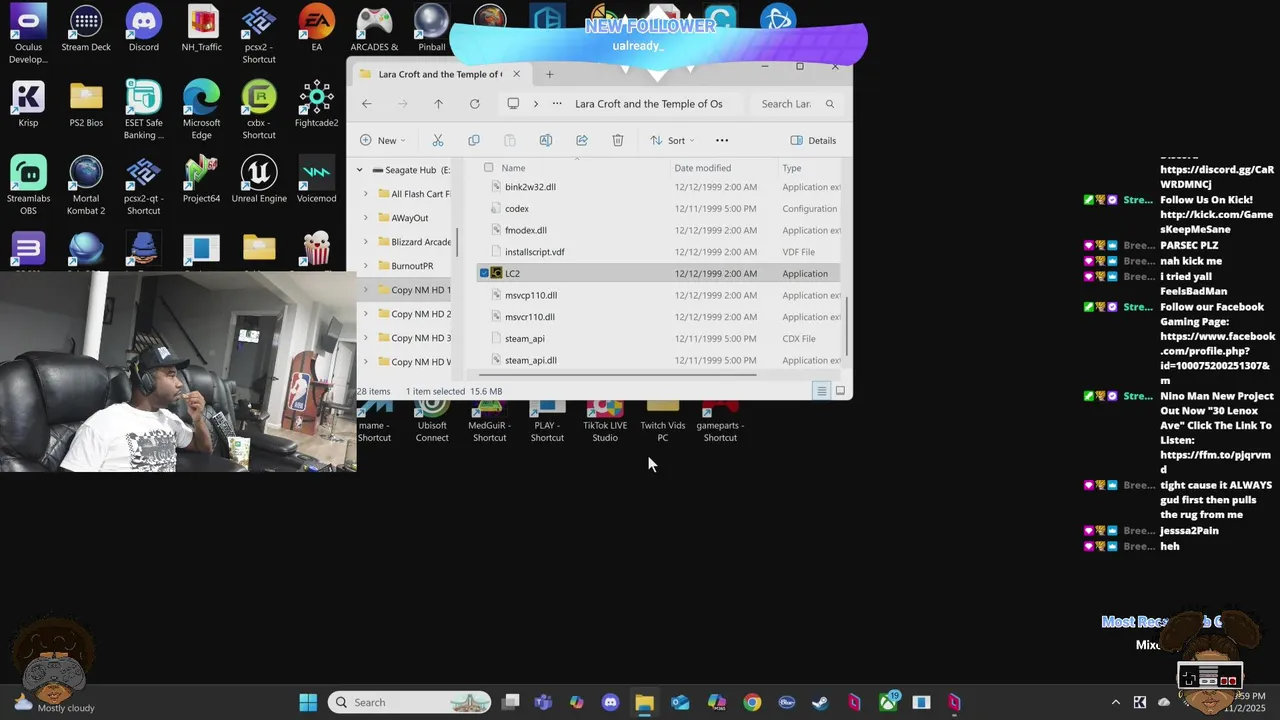This screenshot has width=1280, height=720.
Task: Open the Project64 desktop icon
Action: 201,180
